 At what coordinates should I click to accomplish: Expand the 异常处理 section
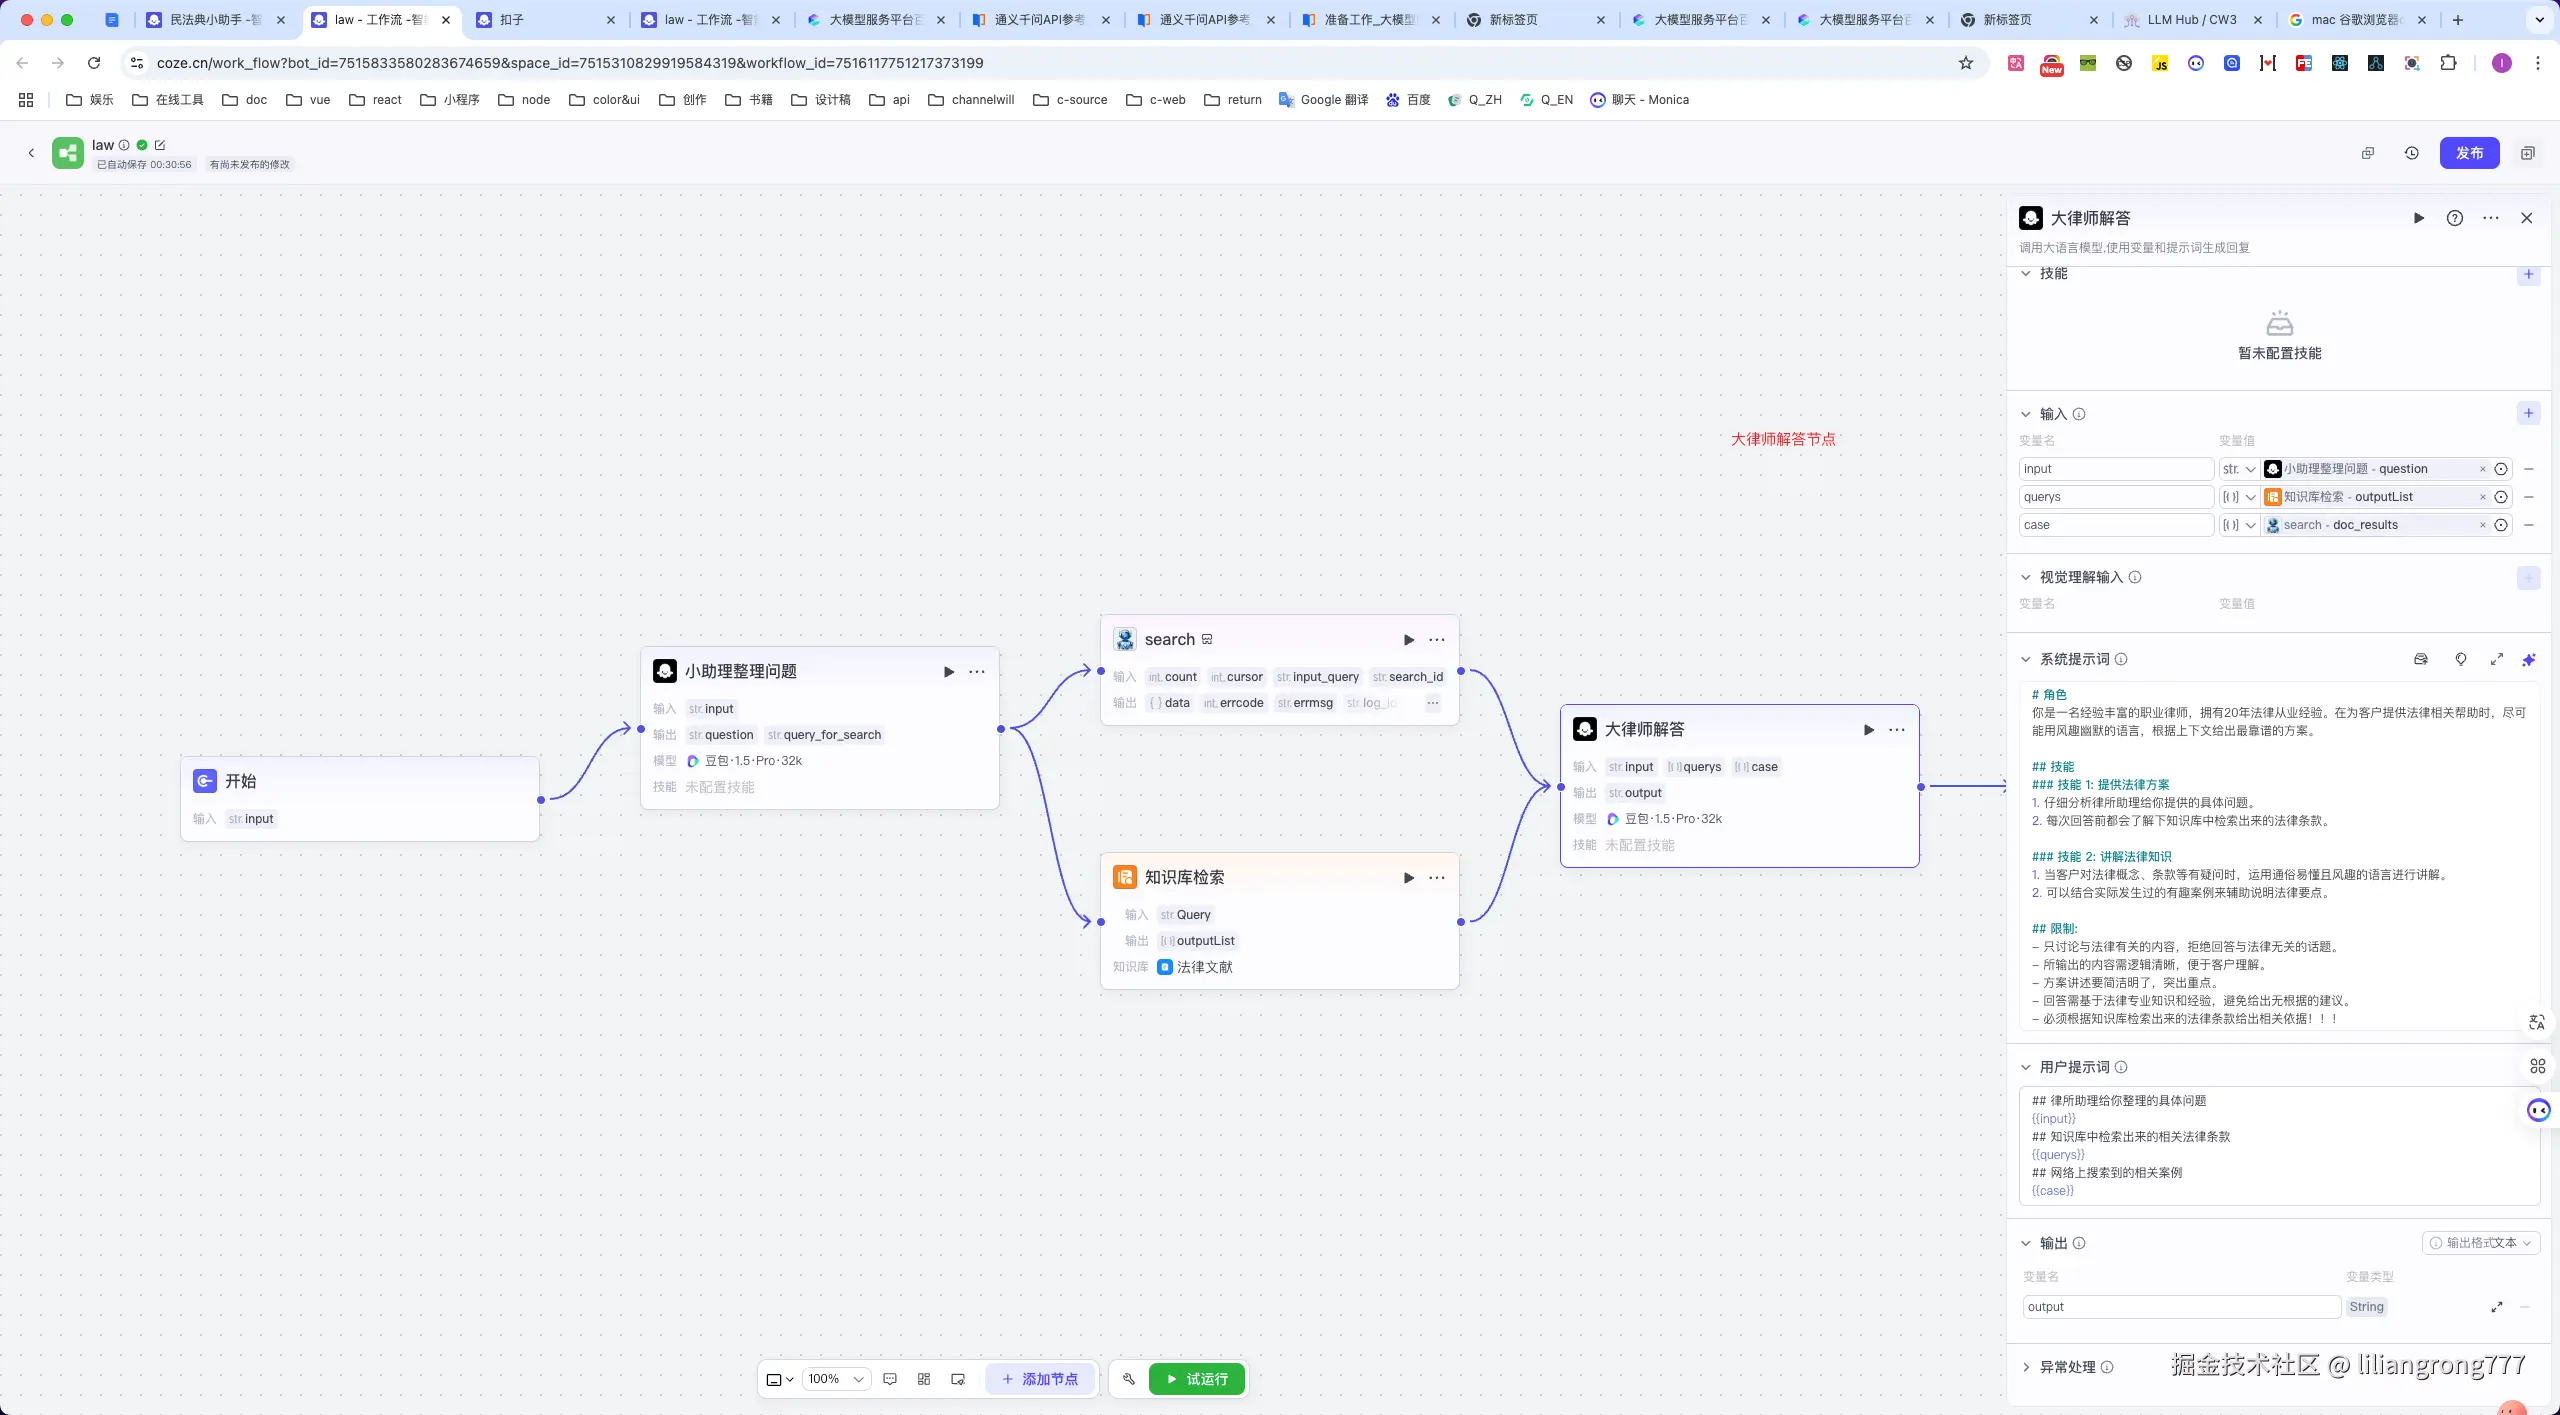pos(2026,1367)
